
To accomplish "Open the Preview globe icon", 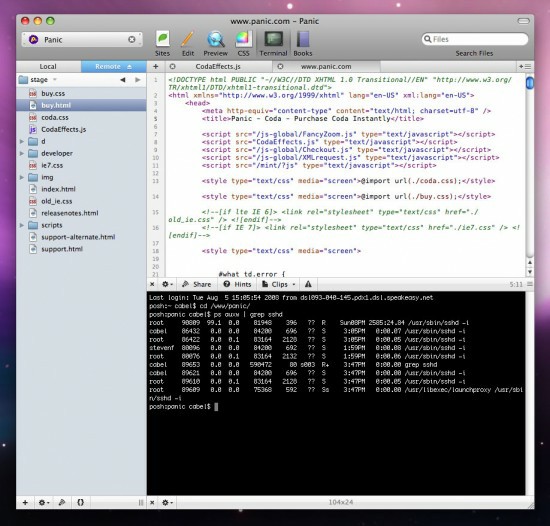I will pyautogui.click(x=215, y=39).
